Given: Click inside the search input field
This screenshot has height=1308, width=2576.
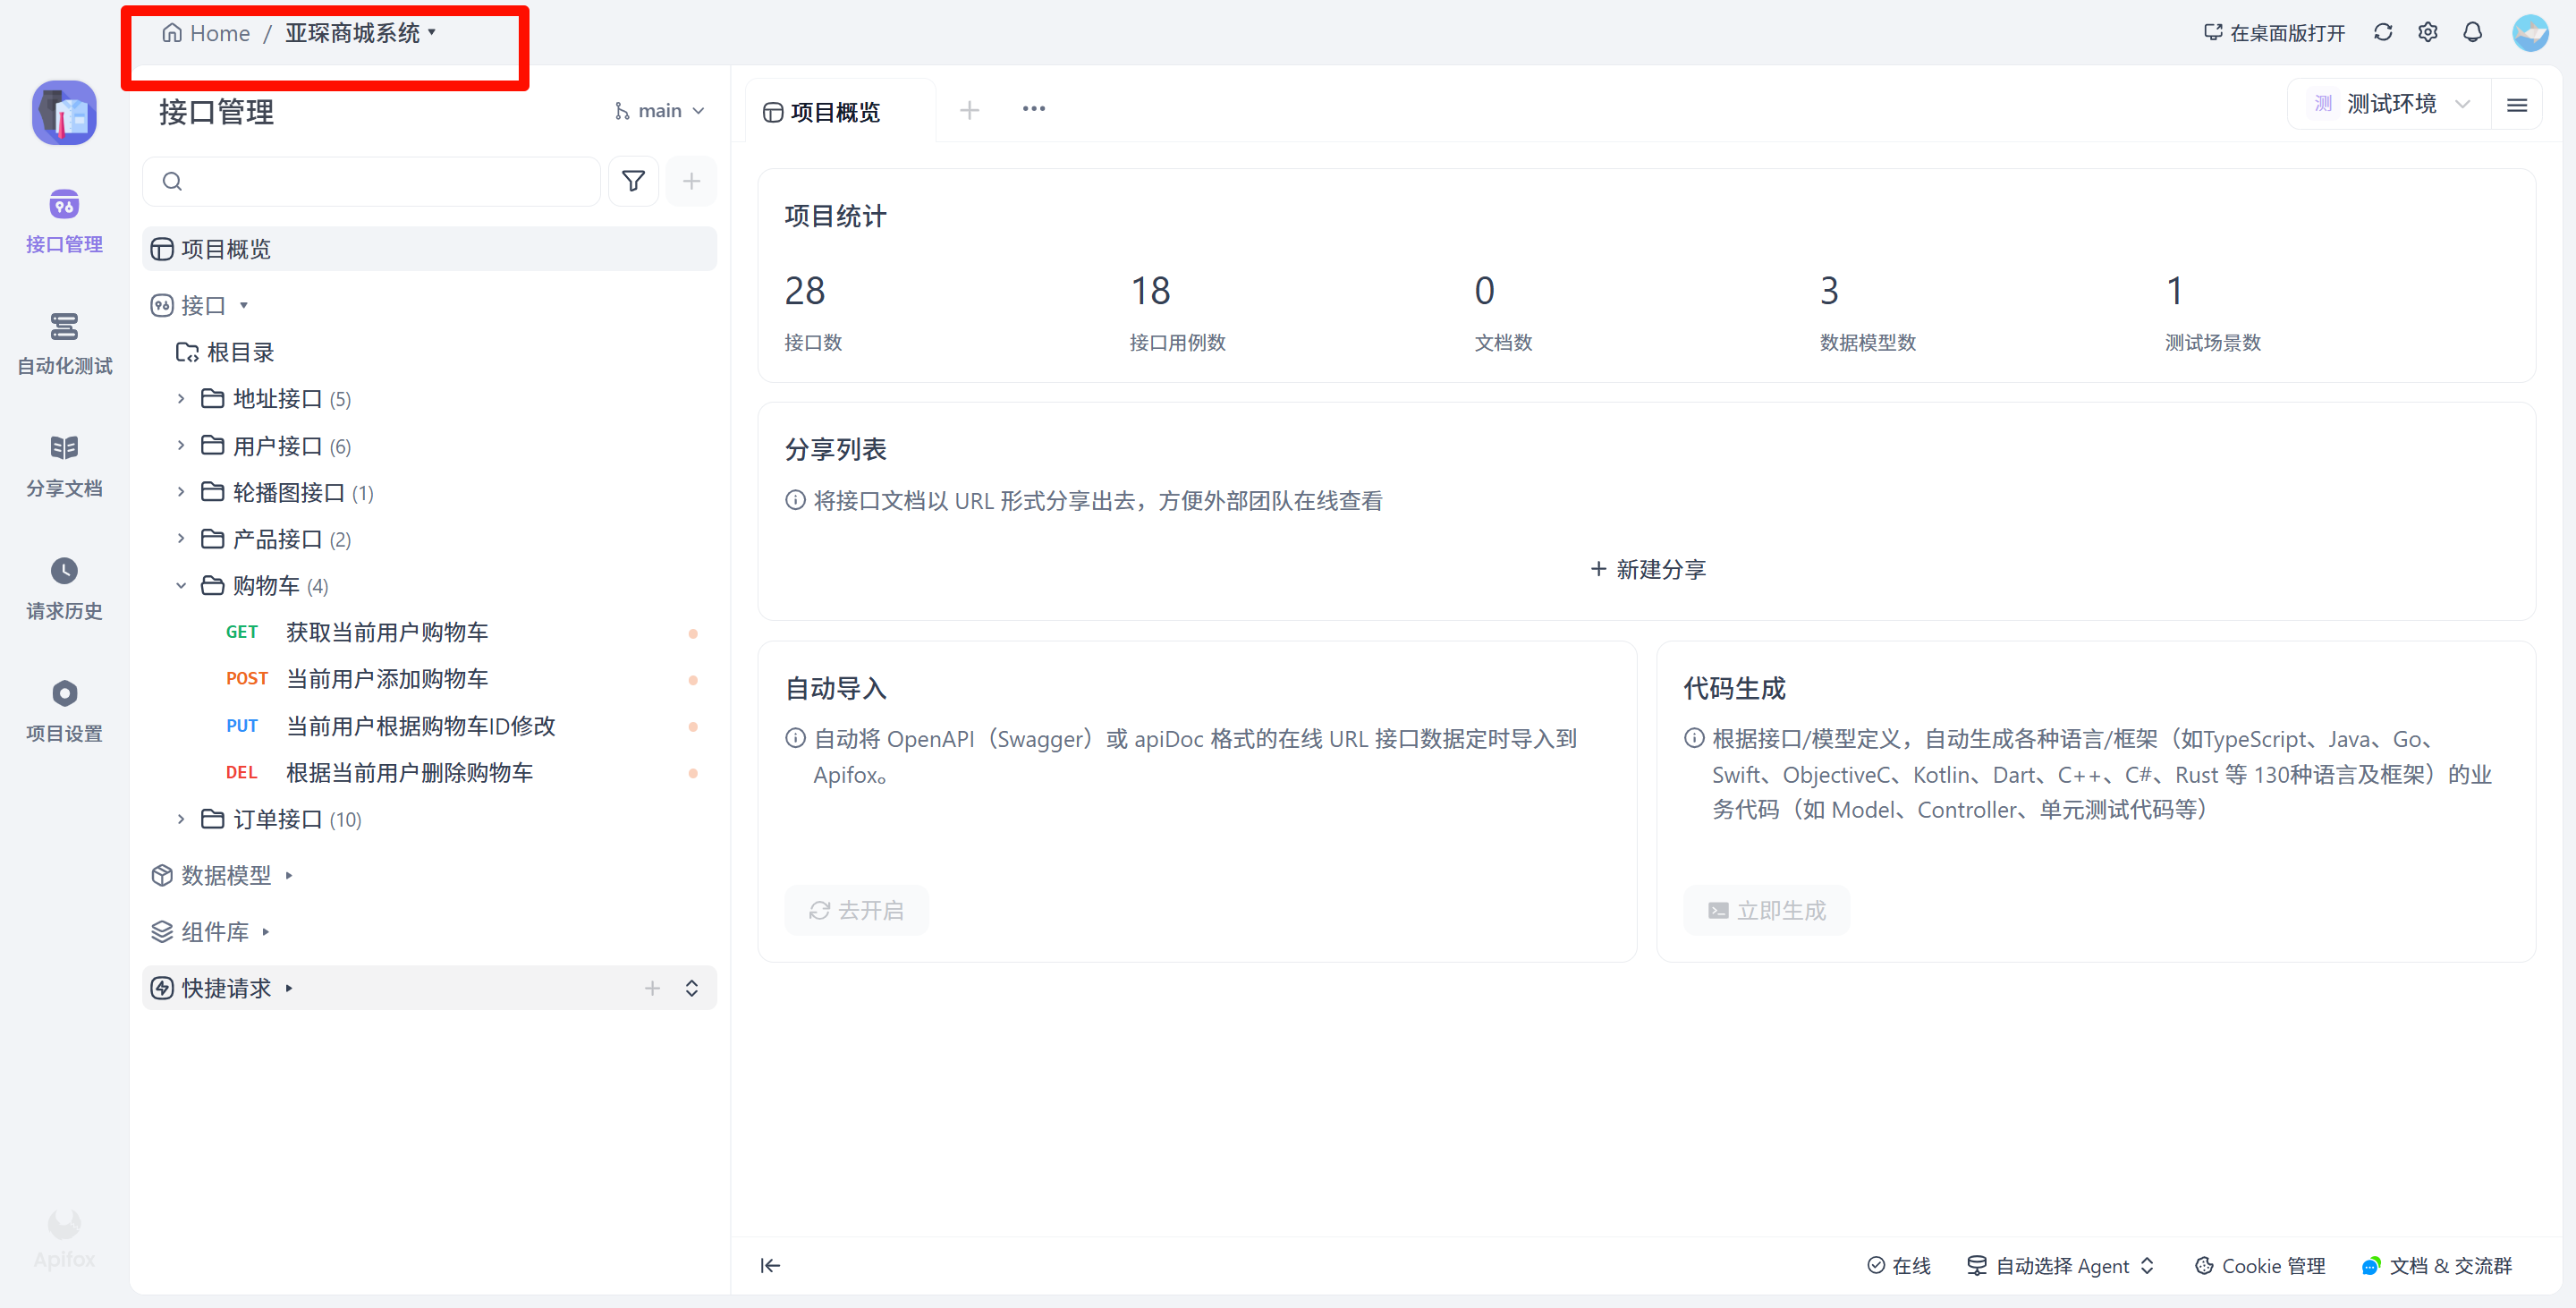Looking at the screenshot, I should click(370, 181).
